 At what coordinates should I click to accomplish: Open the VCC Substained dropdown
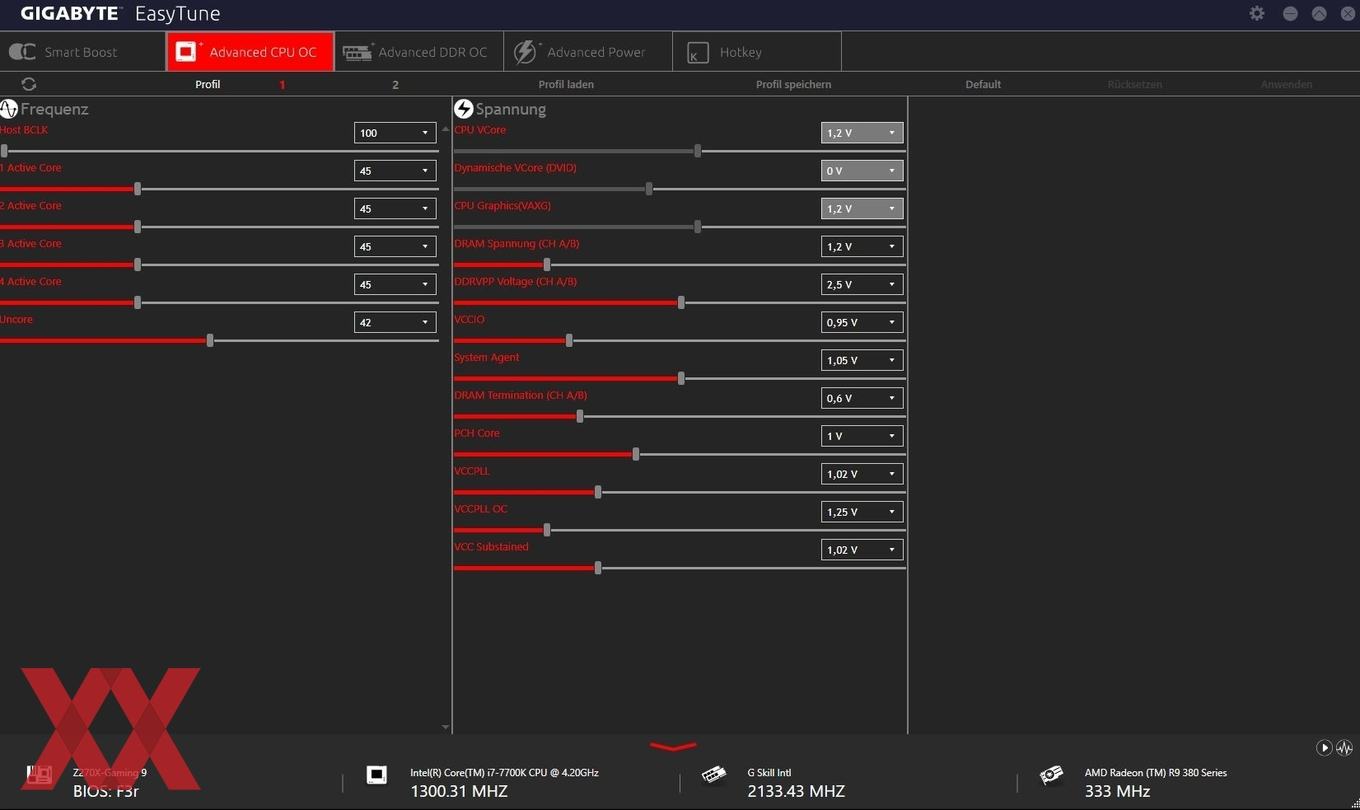click(862, 550)
